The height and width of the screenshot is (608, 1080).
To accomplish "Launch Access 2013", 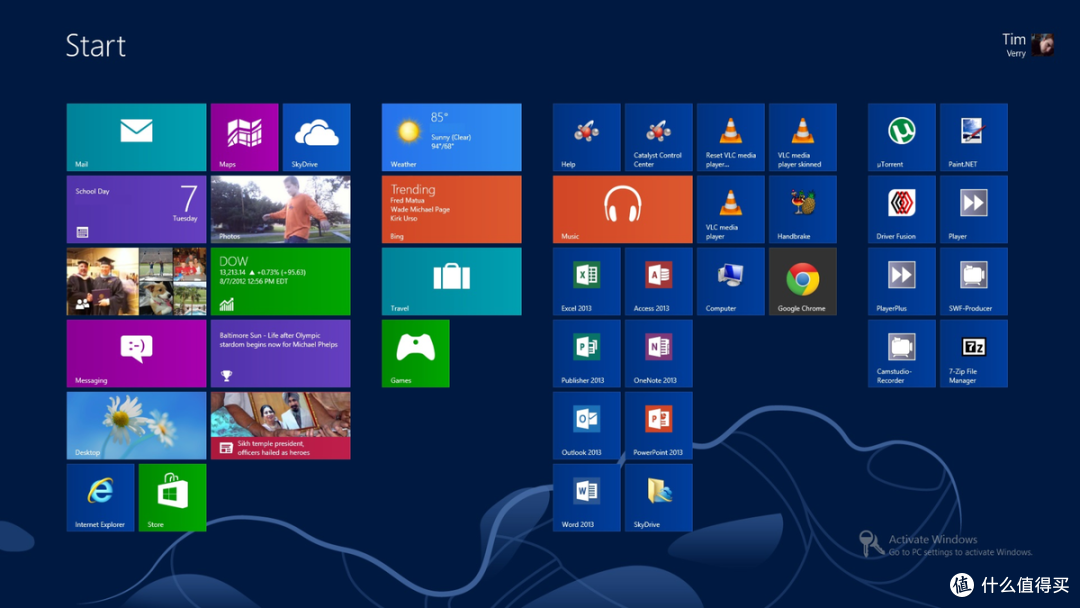I will click(658, 282).
